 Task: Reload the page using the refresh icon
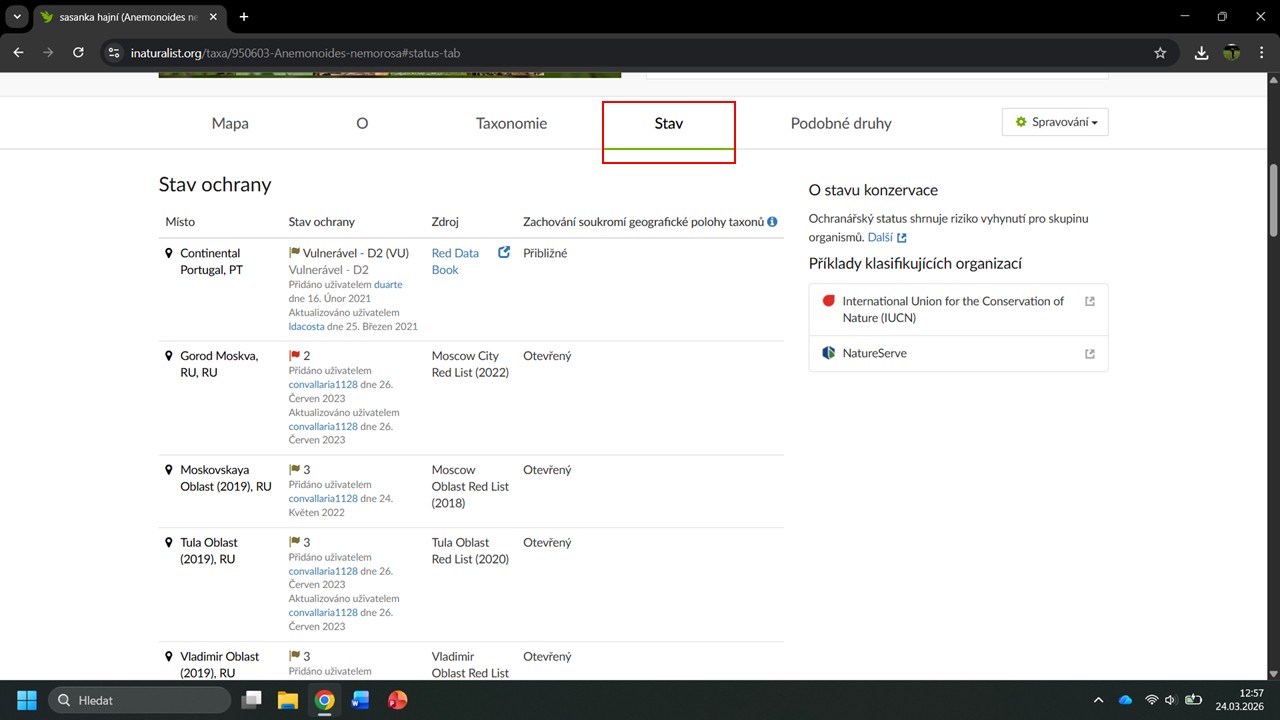click(x=78, y=53)
